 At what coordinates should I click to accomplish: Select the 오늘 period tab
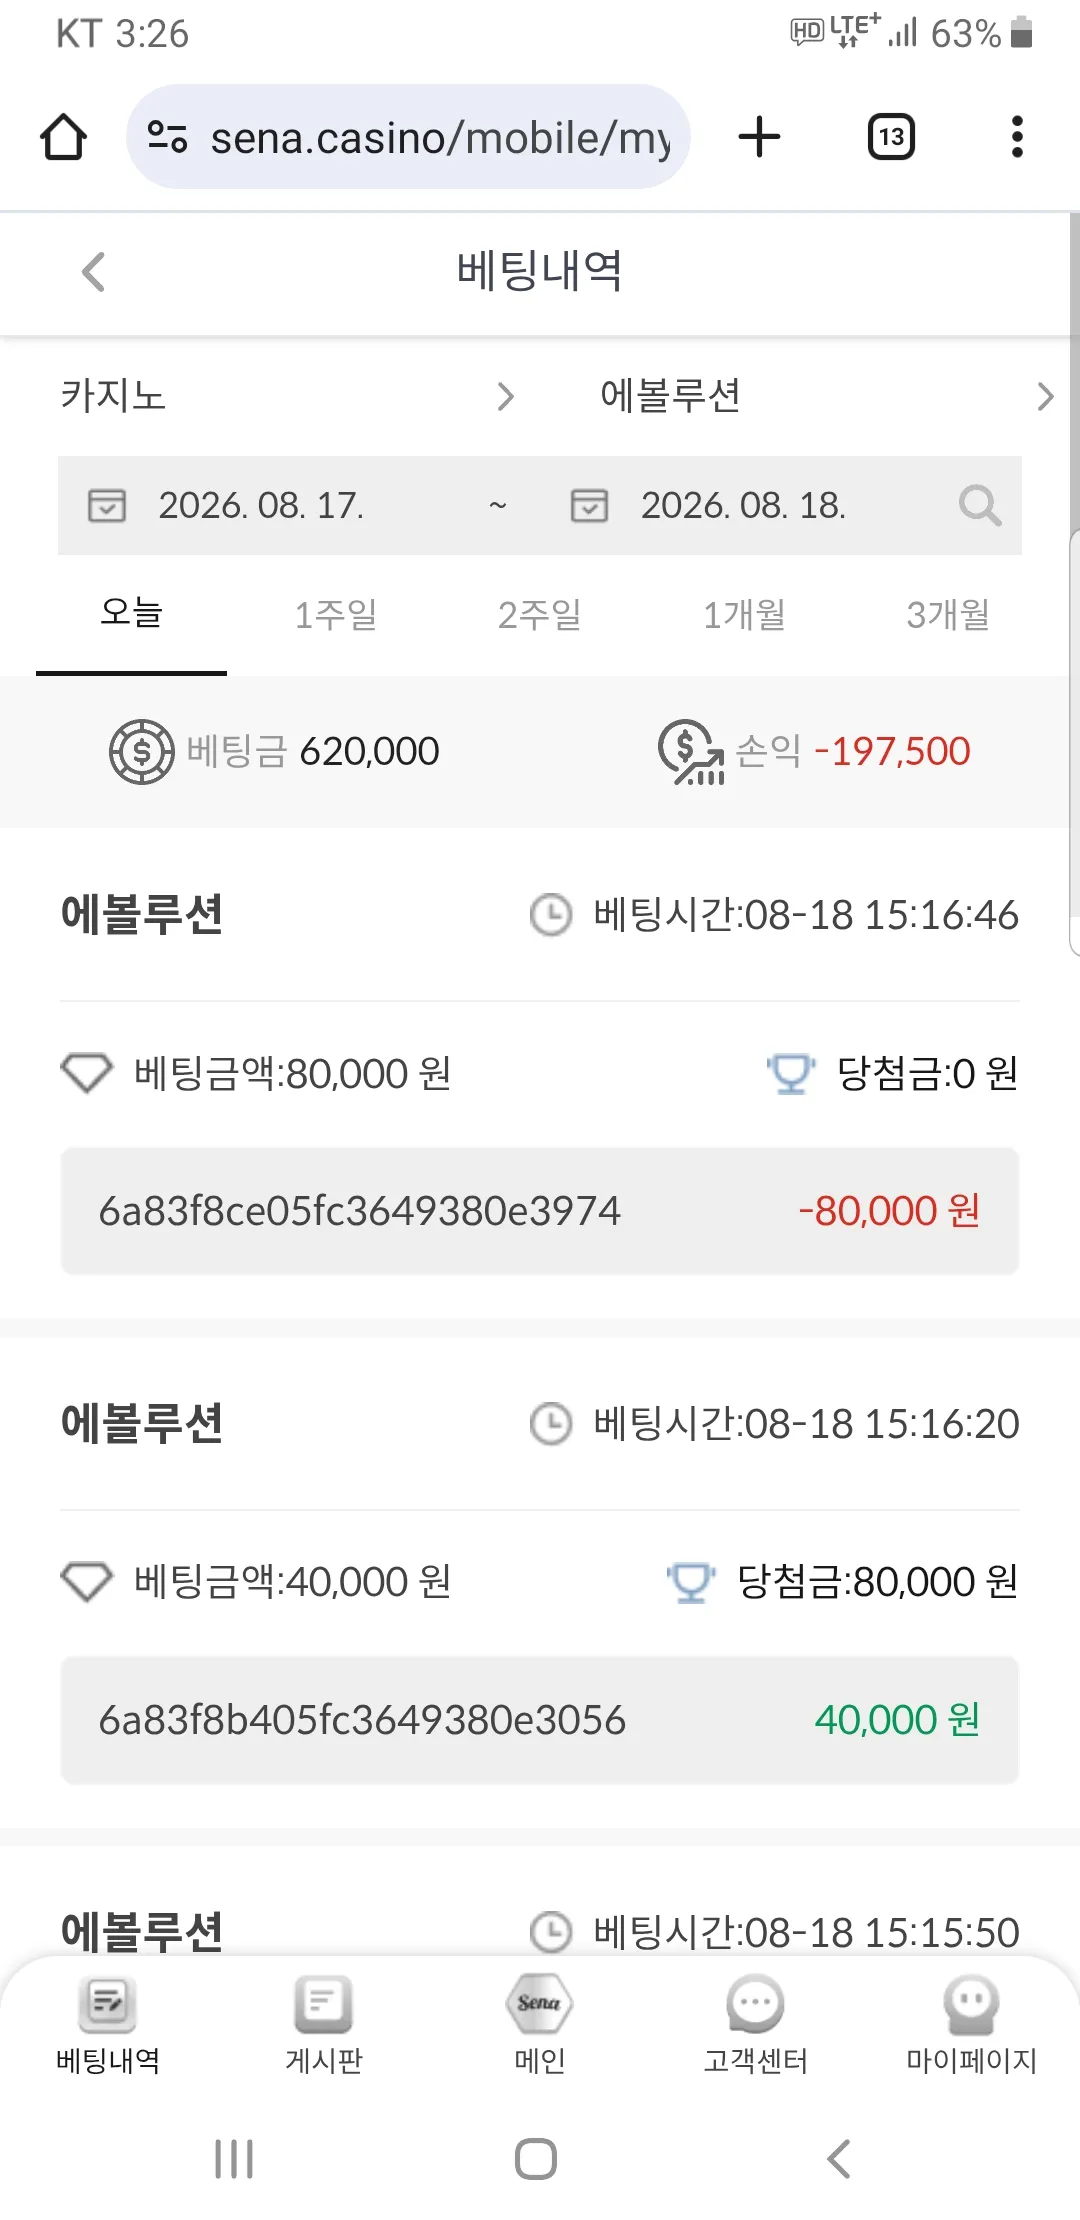[x=131, y=613]
